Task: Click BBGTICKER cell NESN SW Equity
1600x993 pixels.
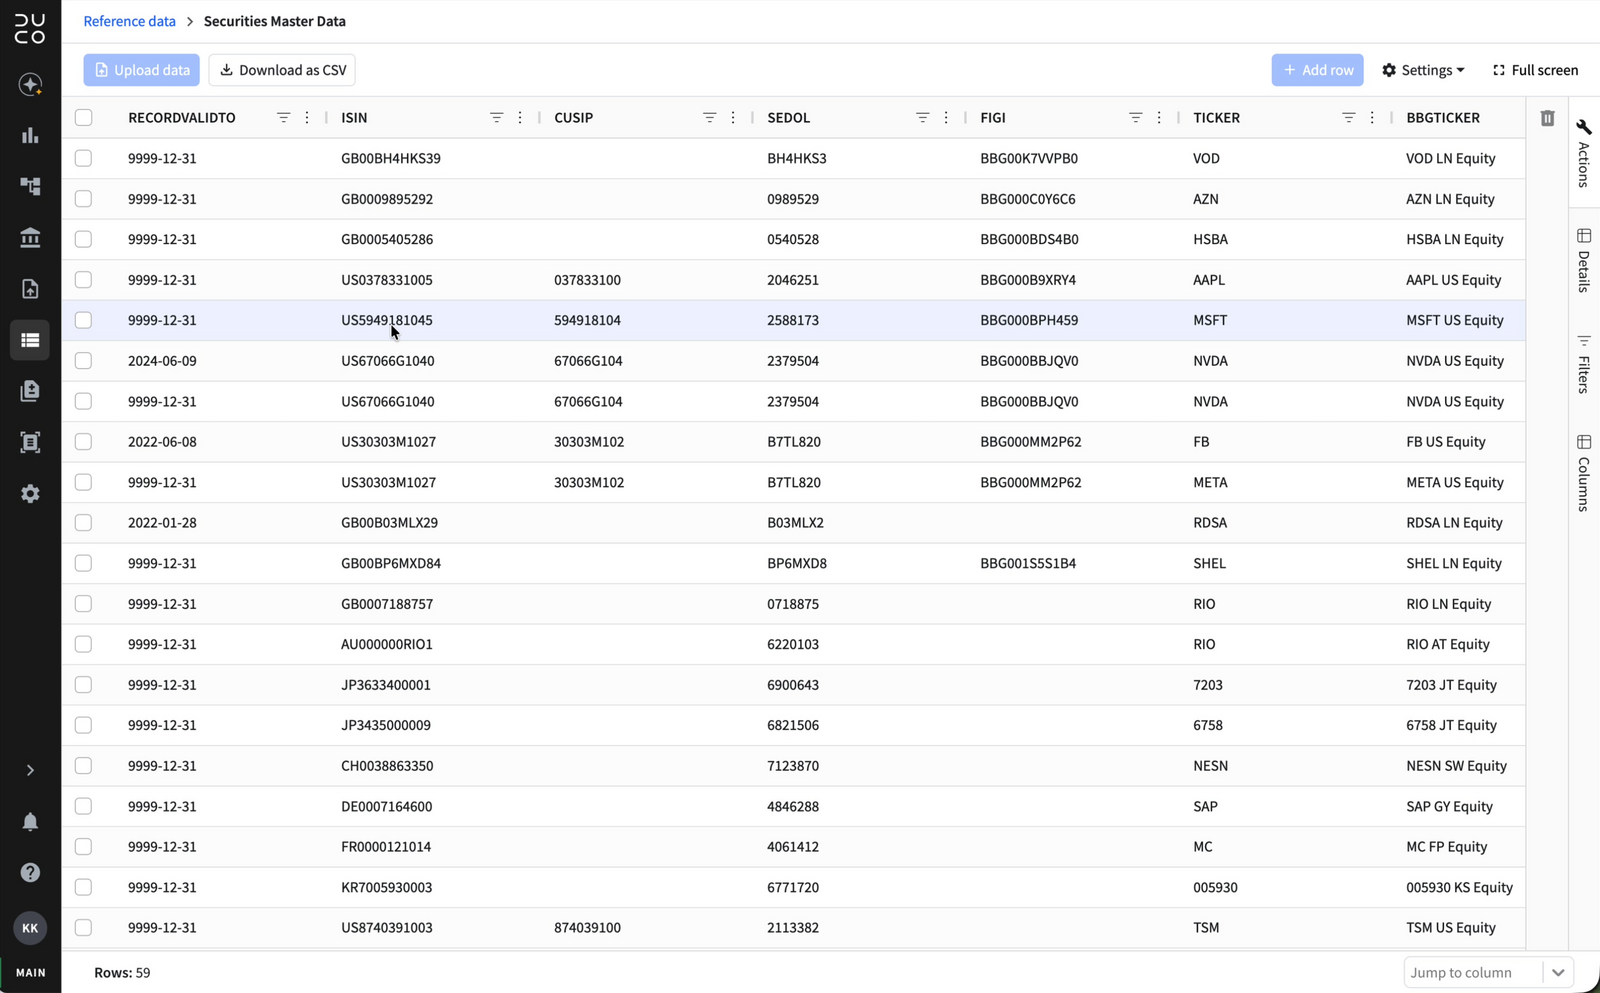Action: click(1456, 766)
